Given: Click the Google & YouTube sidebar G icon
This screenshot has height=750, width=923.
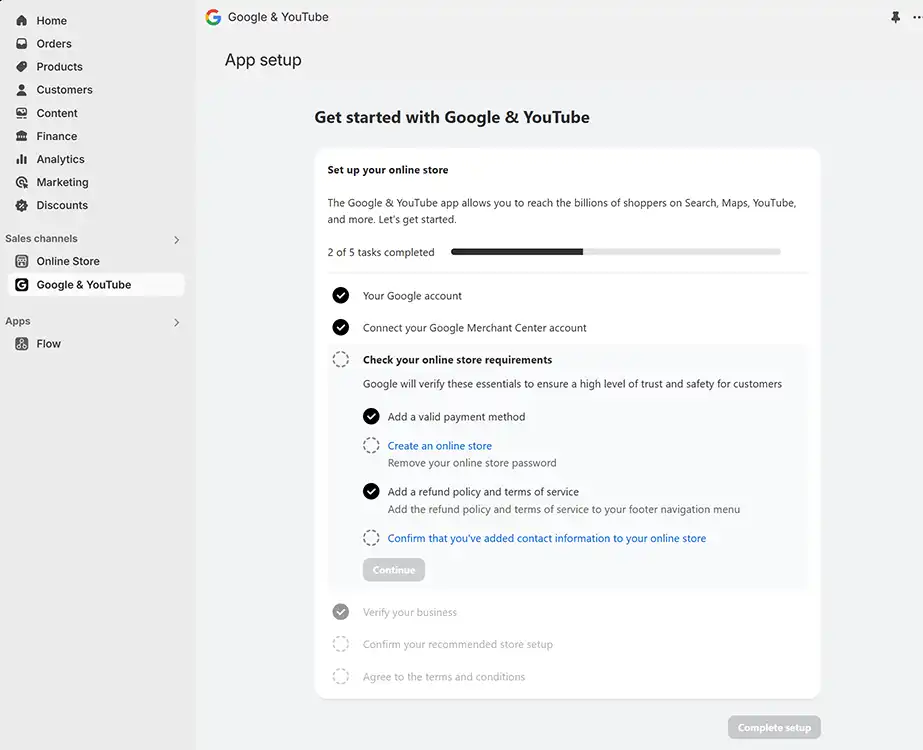Looking at the screenshot, I should (22, 285).
